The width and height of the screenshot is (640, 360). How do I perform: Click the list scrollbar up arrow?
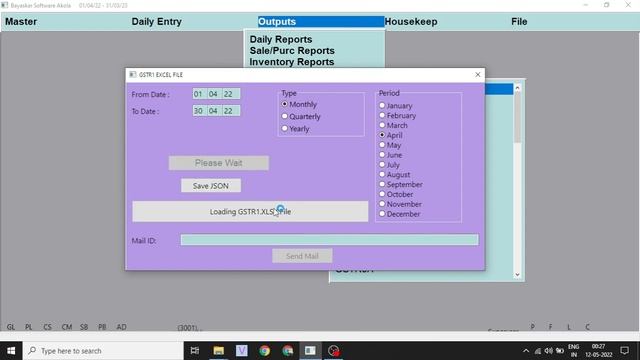518,88
